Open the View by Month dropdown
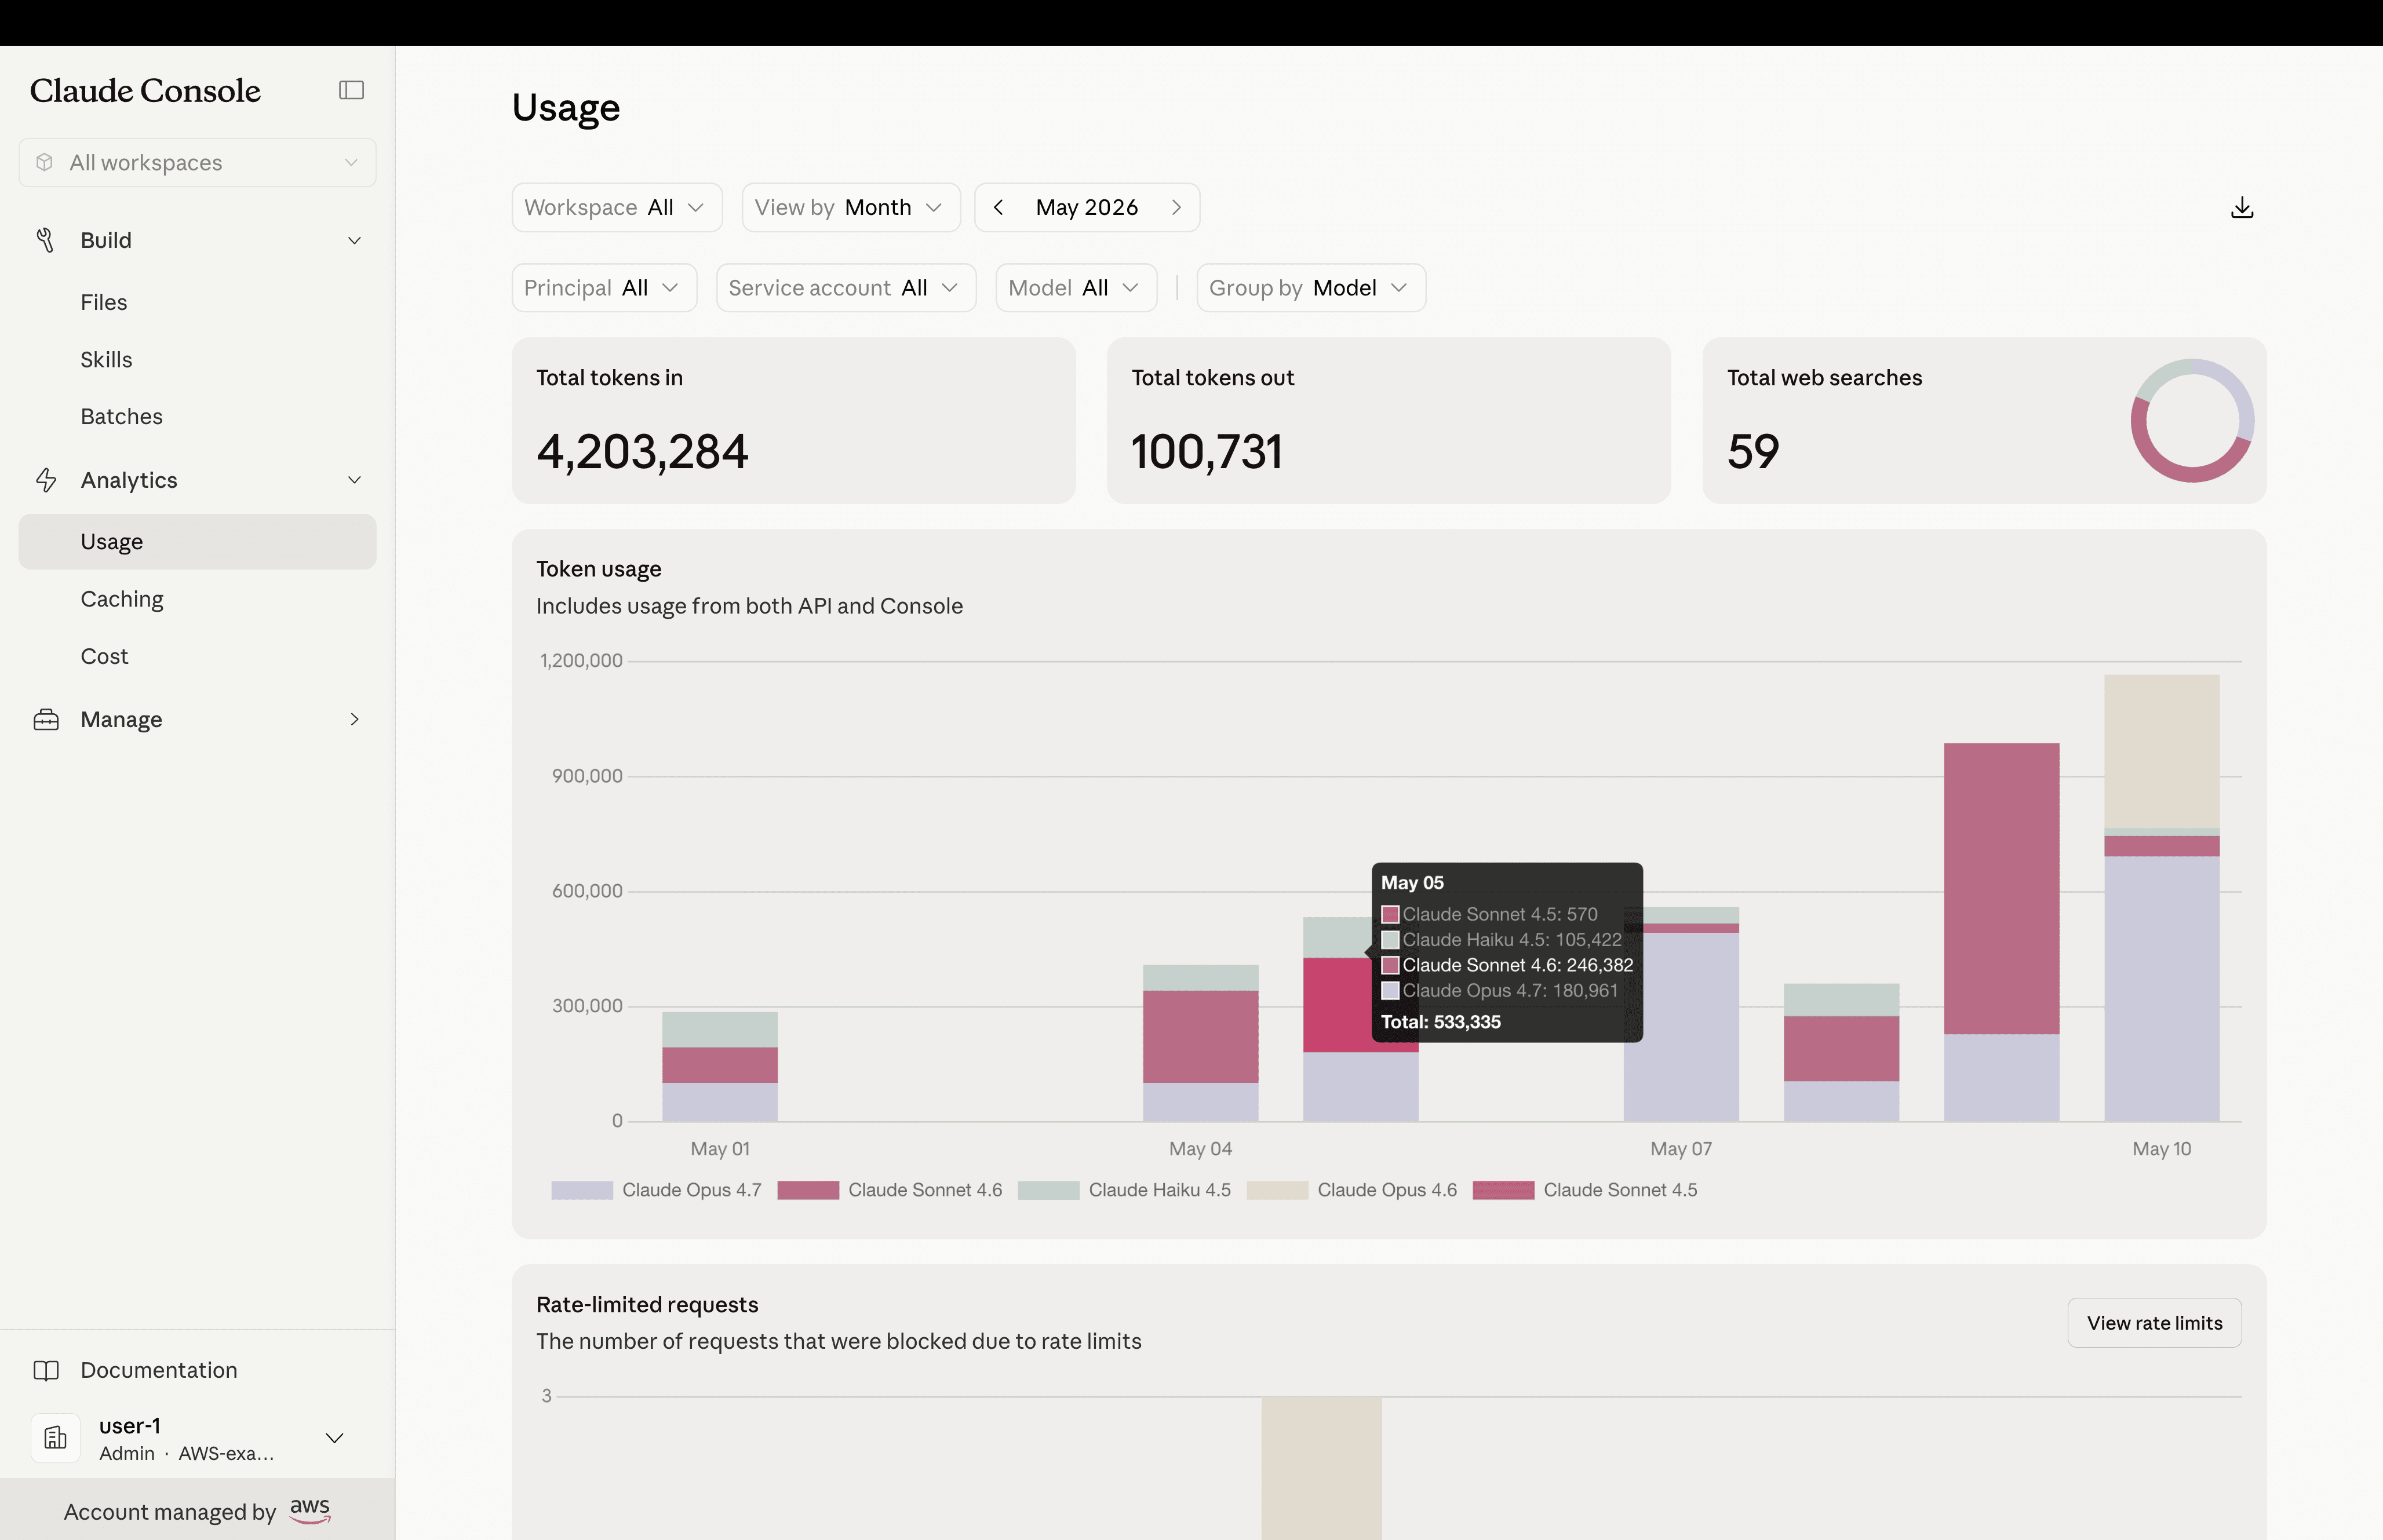The width and height of the screenshot is (2383, 1540). (x=851, y=207)
